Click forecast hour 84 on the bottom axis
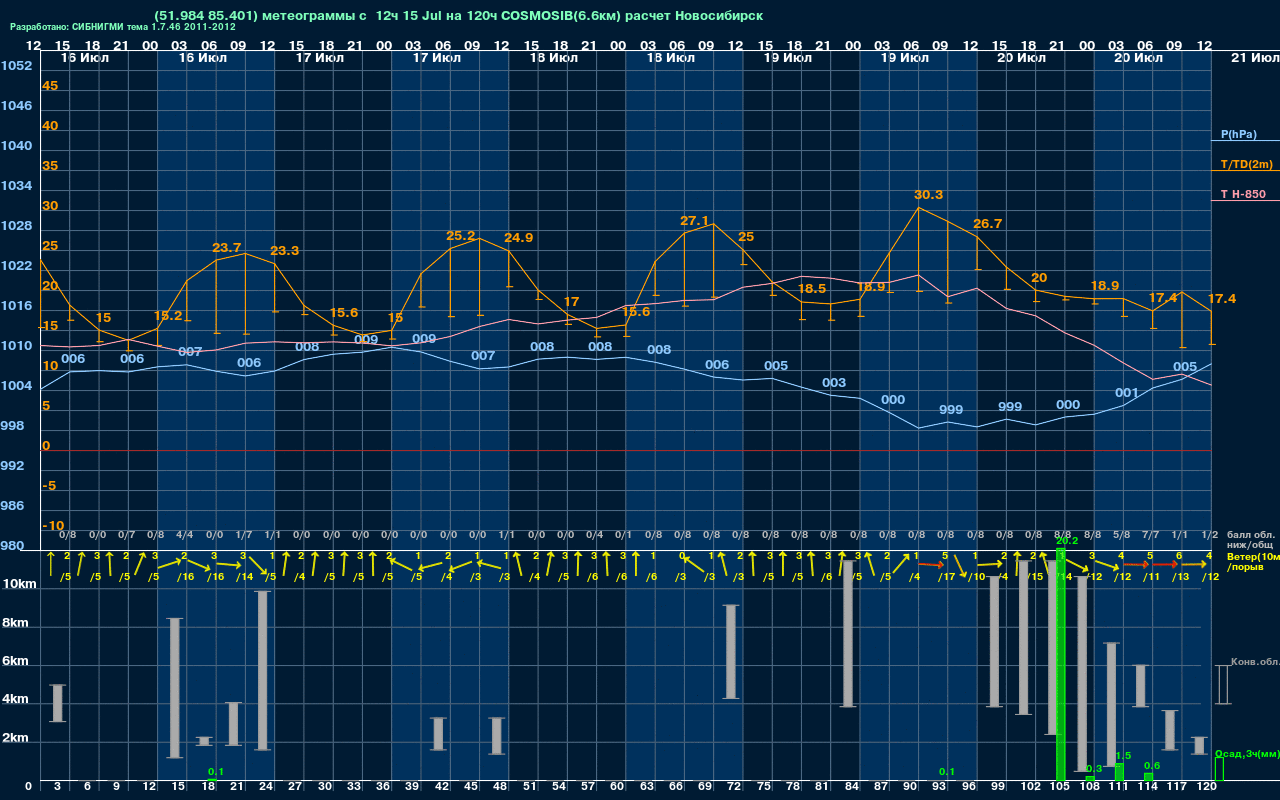Viewport: 1280px width, 800px height. tap(851, 788)
